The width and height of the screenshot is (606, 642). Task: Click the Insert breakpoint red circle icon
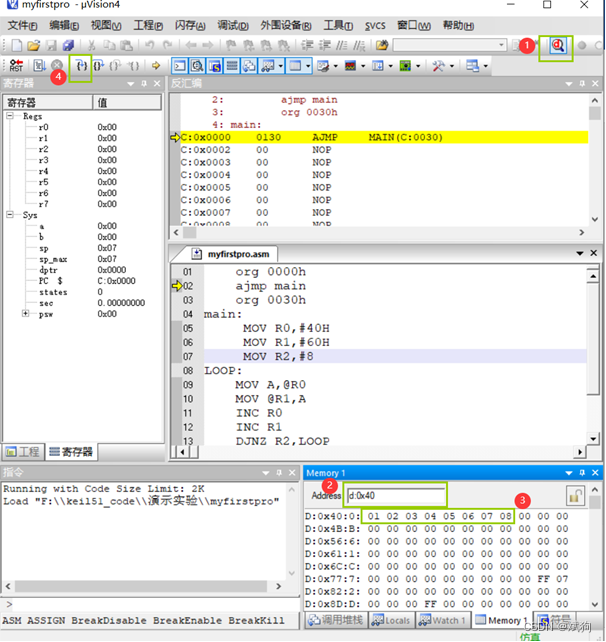[582, 45]
